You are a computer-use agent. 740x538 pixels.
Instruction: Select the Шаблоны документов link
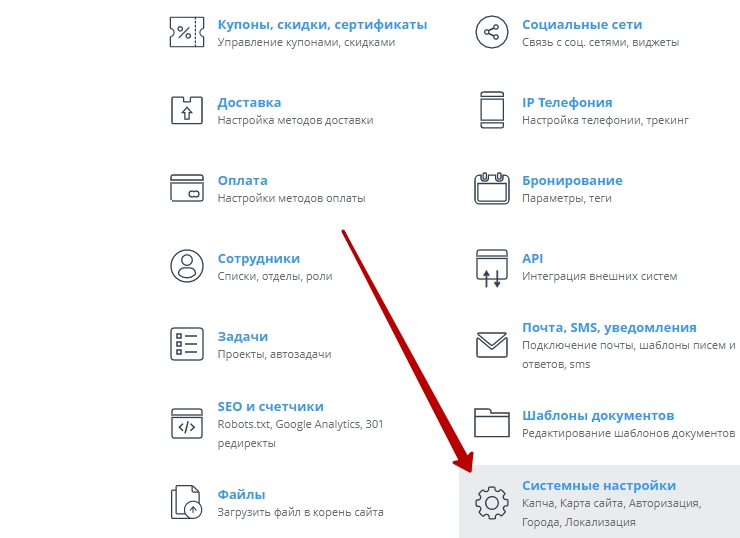pyautogui.click(x=597, y=415)
